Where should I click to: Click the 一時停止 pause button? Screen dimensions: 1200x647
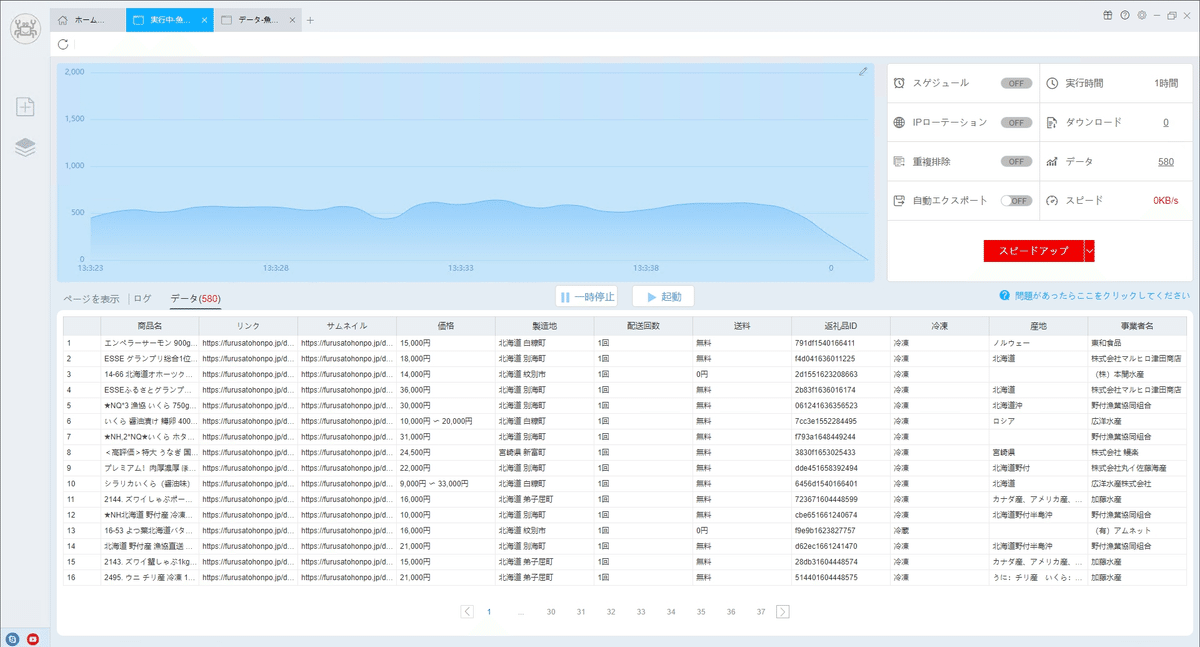click(x=588, y=297)
